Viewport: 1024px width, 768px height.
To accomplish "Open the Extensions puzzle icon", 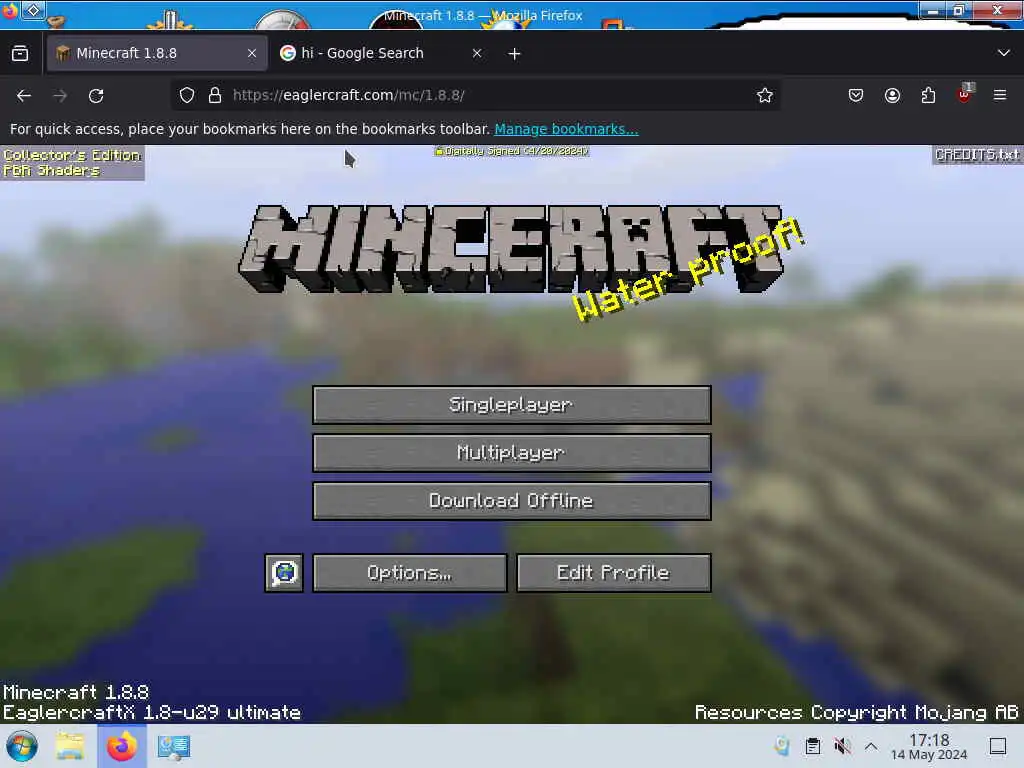I will point(928,95).
